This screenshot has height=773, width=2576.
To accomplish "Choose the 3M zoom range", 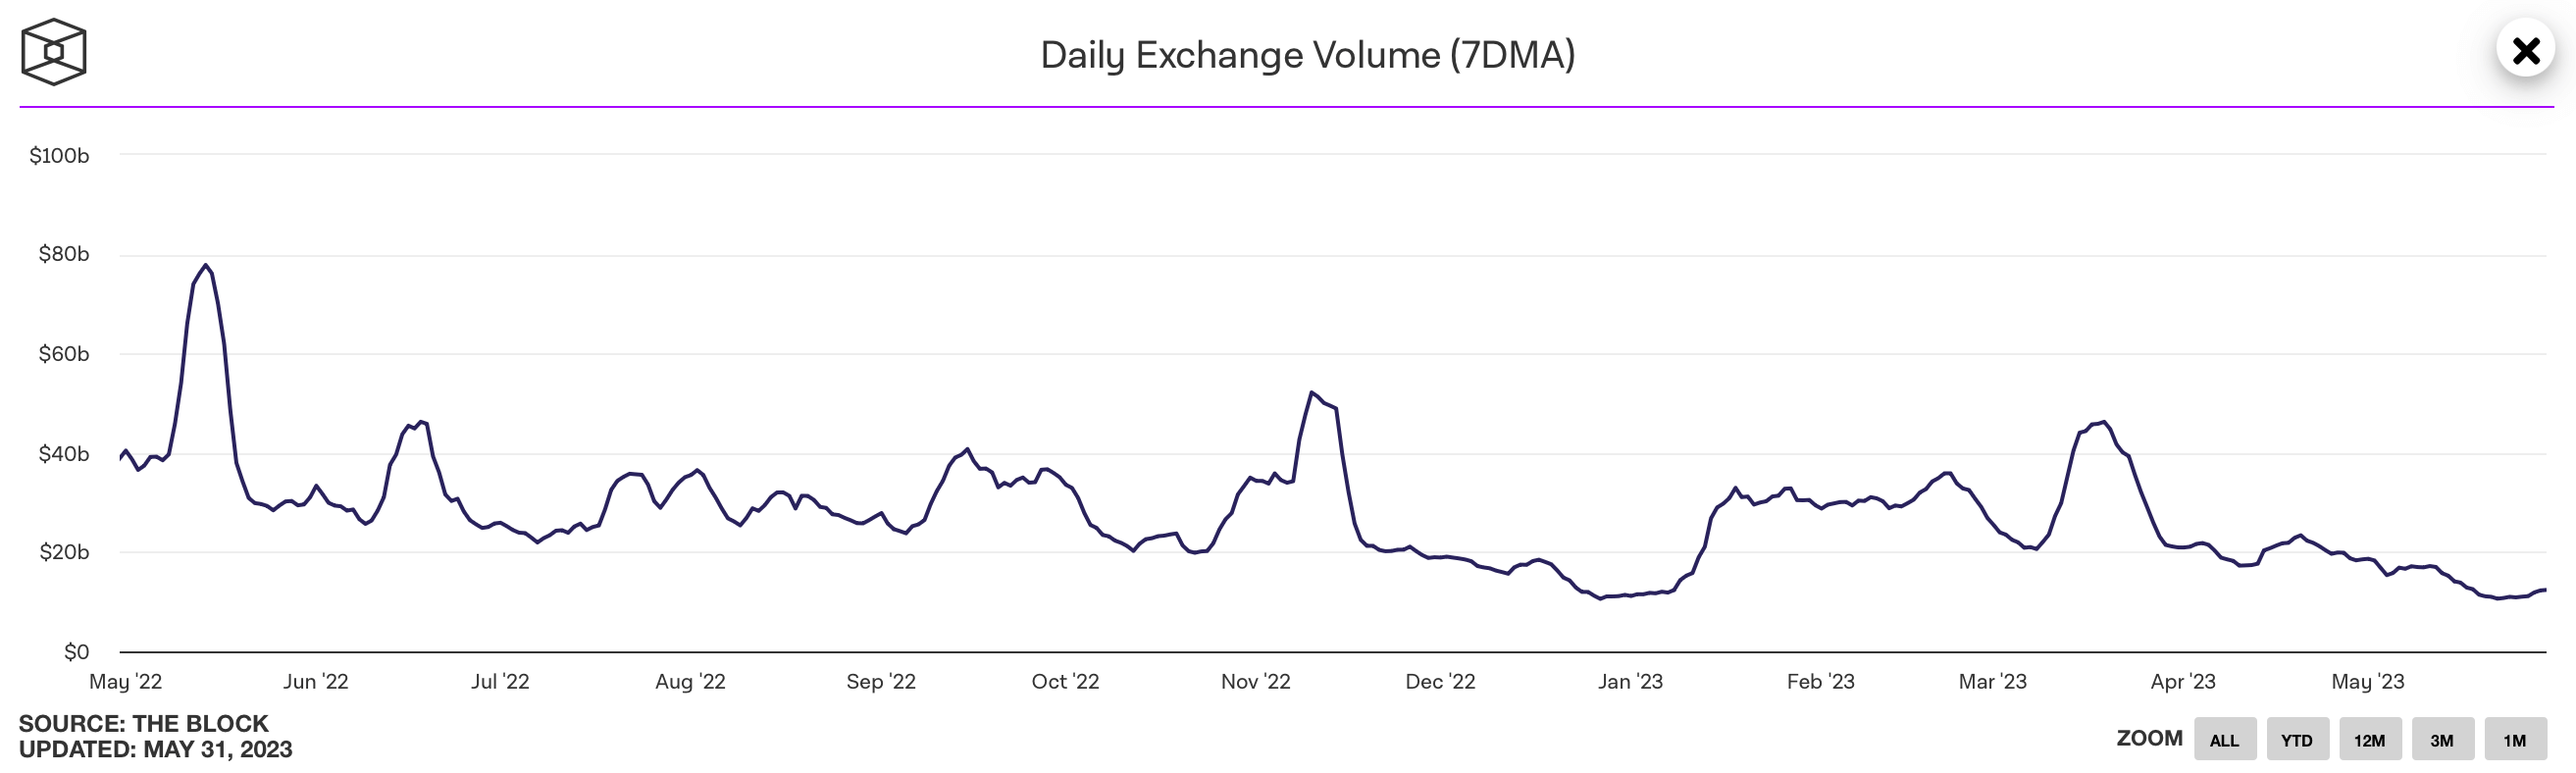I will (2442, 740).
